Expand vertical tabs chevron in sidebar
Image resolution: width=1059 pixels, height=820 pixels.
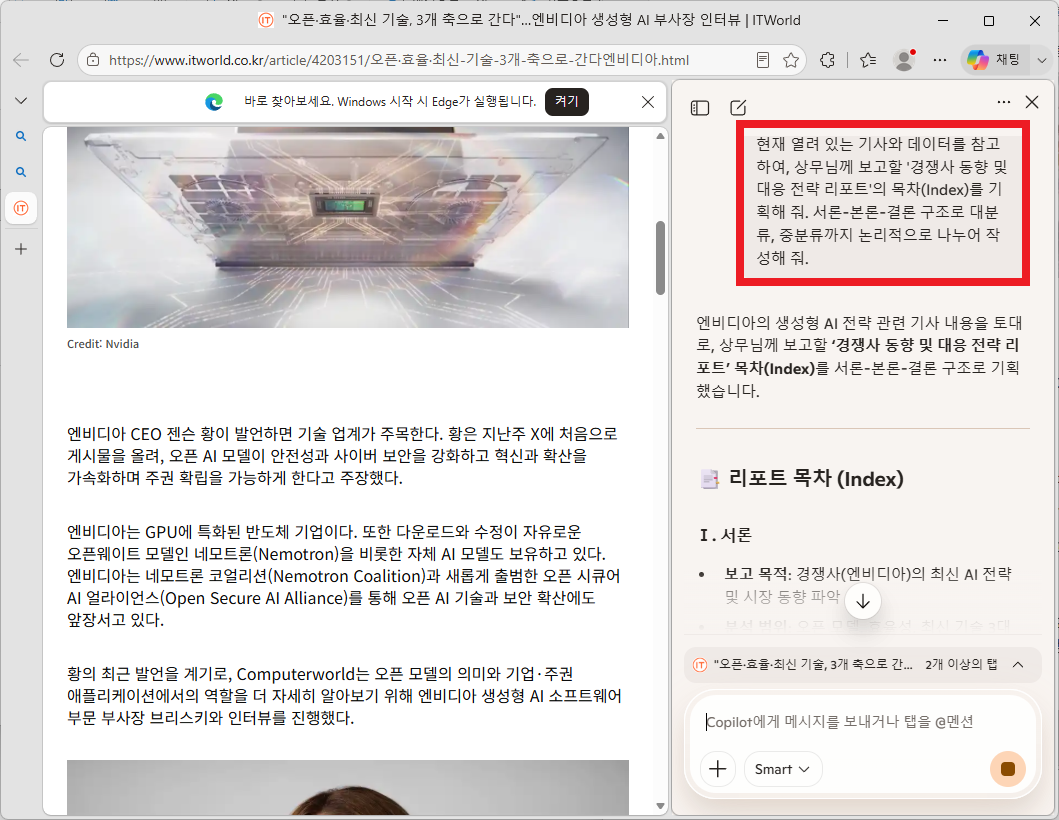[21, 101]
